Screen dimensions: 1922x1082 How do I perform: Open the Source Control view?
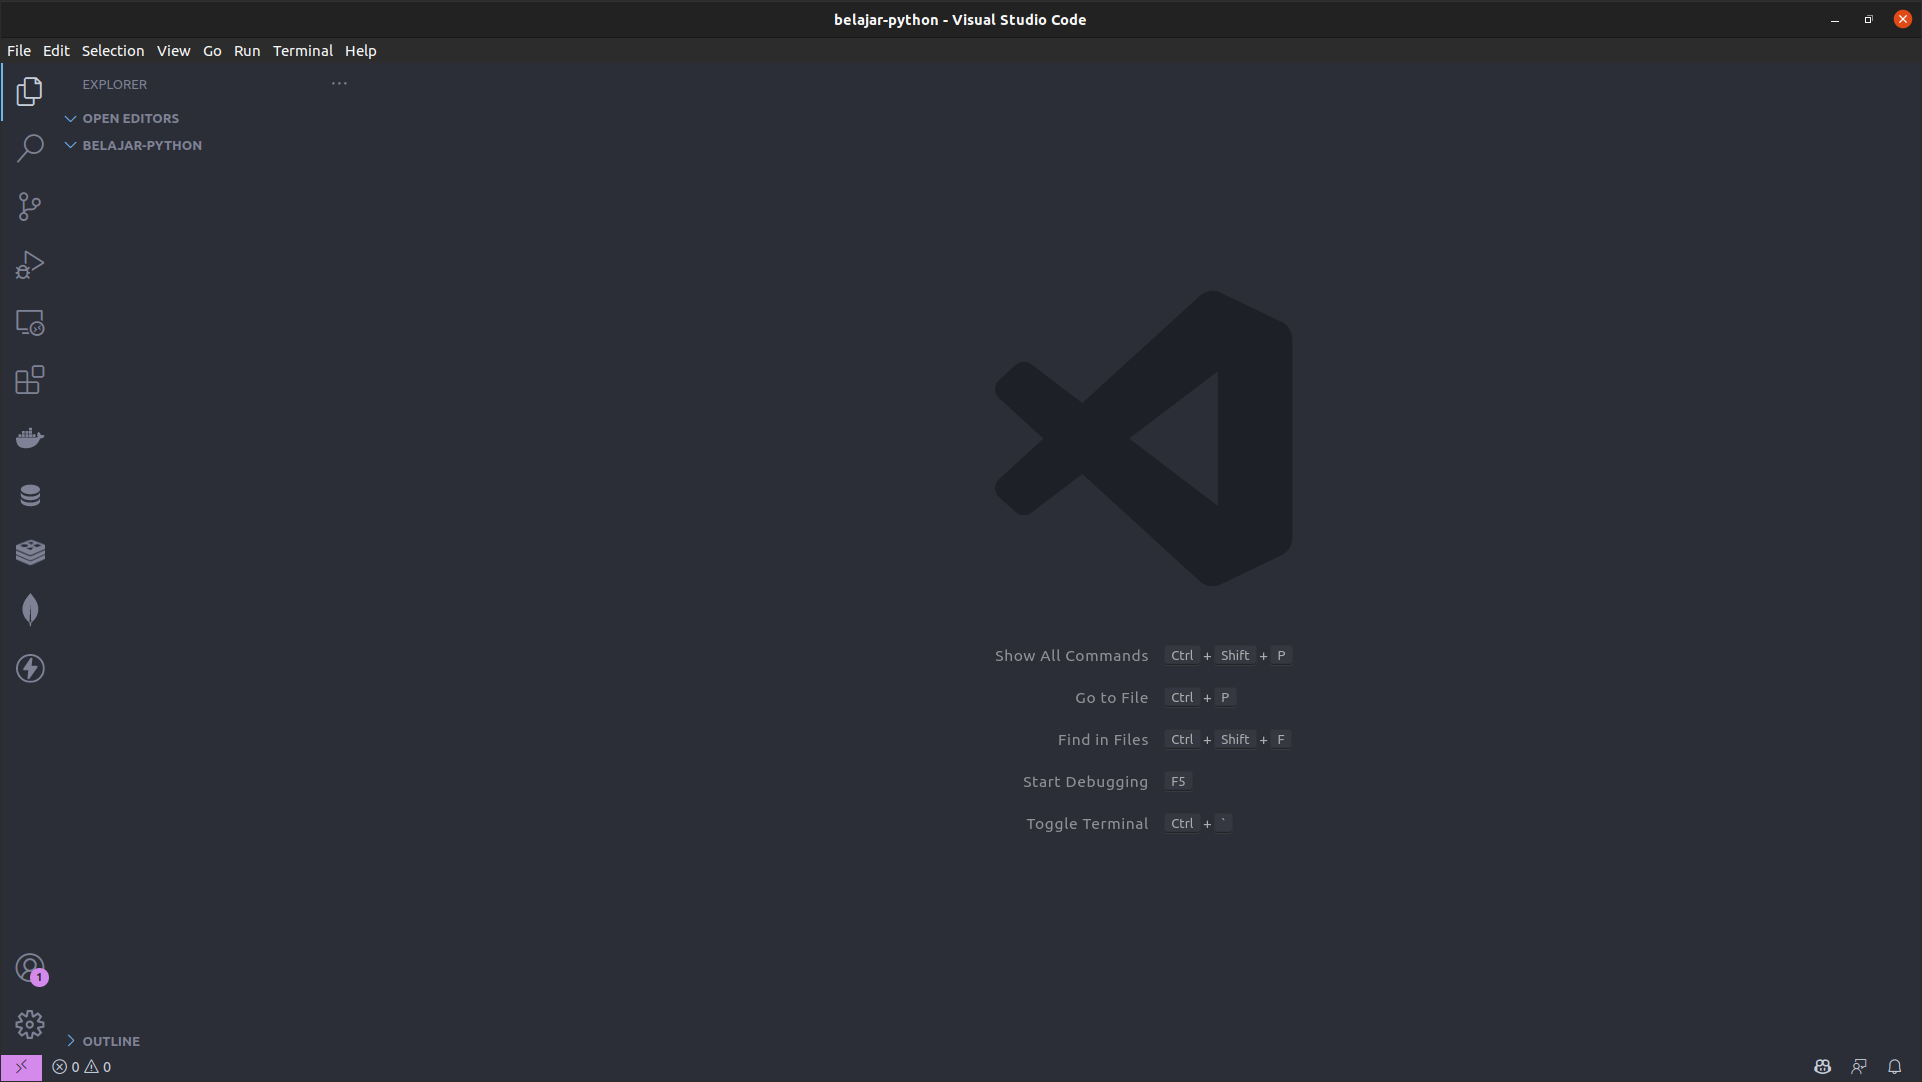coord(30,206)
